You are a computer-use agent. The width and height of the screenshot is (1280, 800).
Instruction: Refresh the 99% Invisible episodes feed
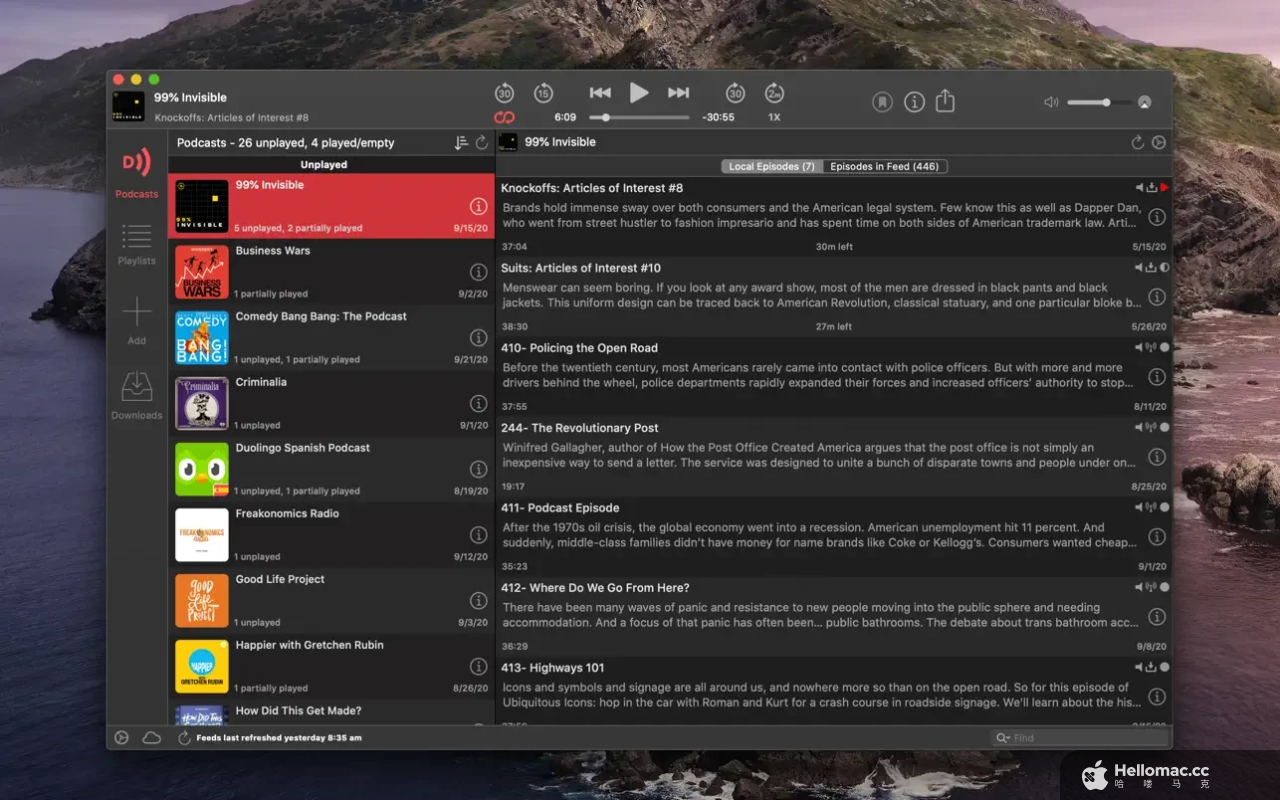pyautogui.click(x=1138, y=143)
